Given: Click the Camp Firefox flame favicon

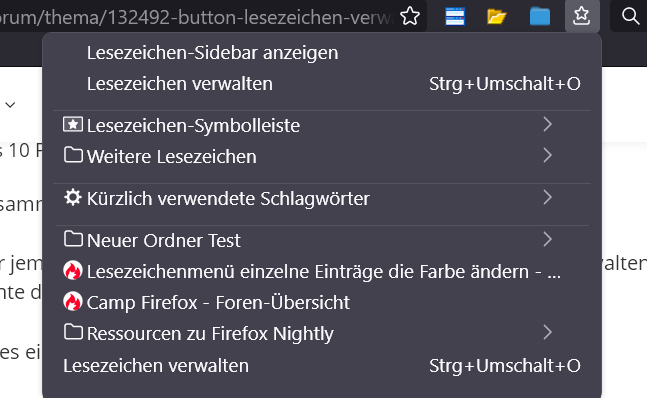Looking at the screenshot, I should [73, 302].
